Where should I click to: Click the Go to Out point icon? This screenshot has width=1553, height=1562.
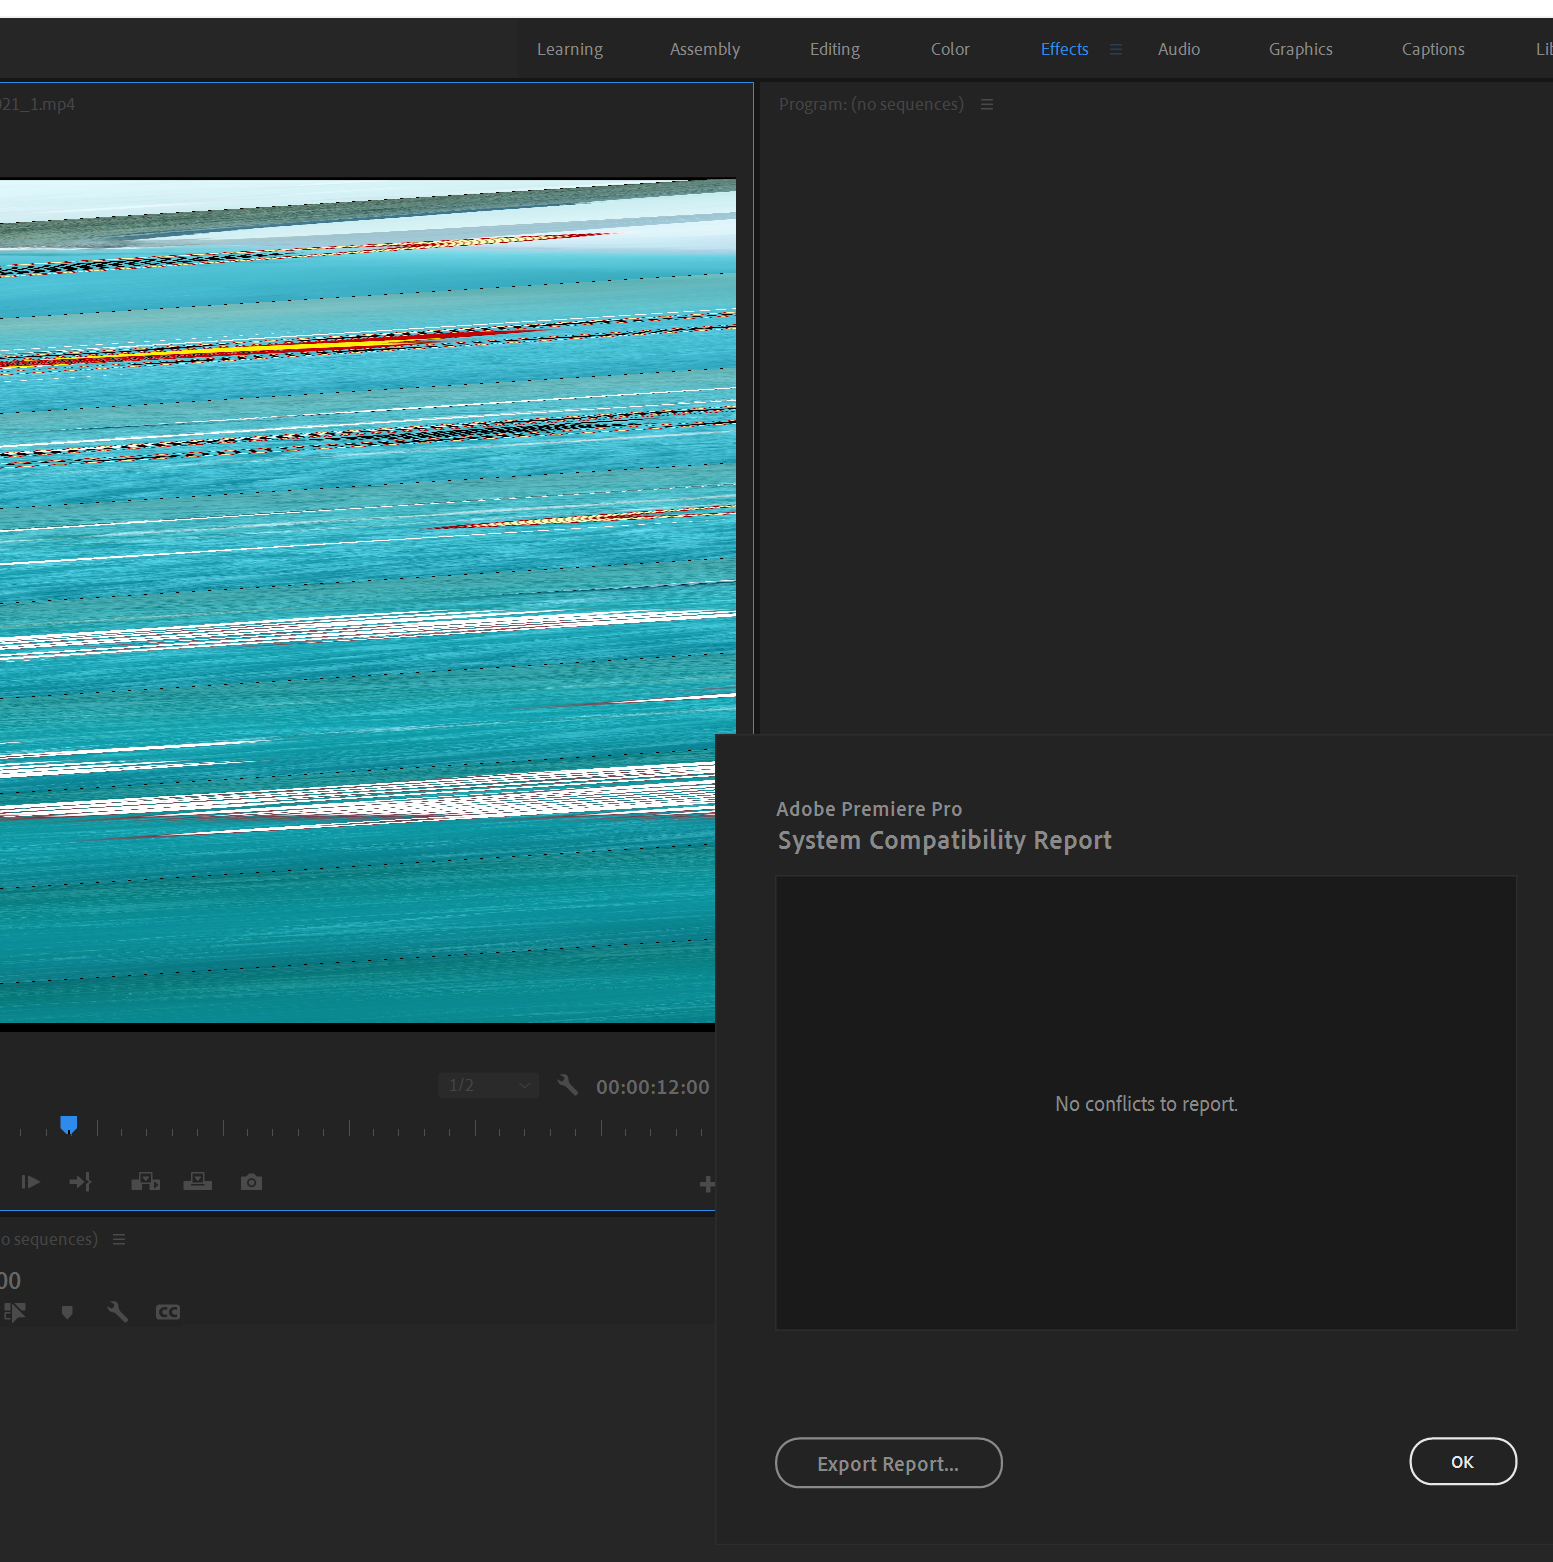pos(80,1181)
